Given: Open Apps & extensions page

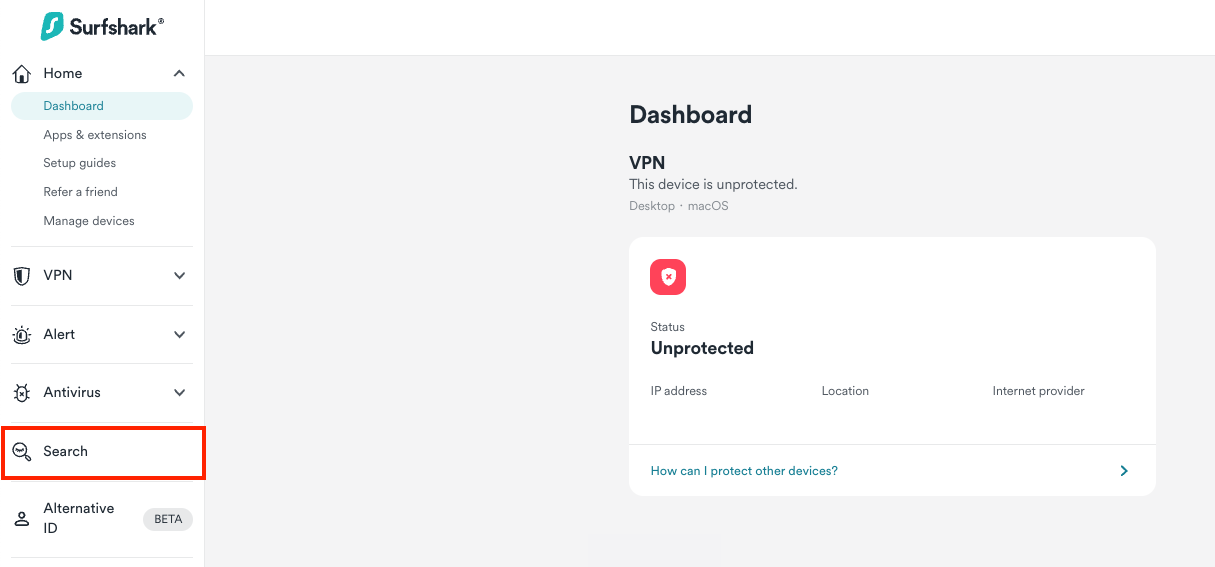Looking at the screenshot, I should pos(95,135).
